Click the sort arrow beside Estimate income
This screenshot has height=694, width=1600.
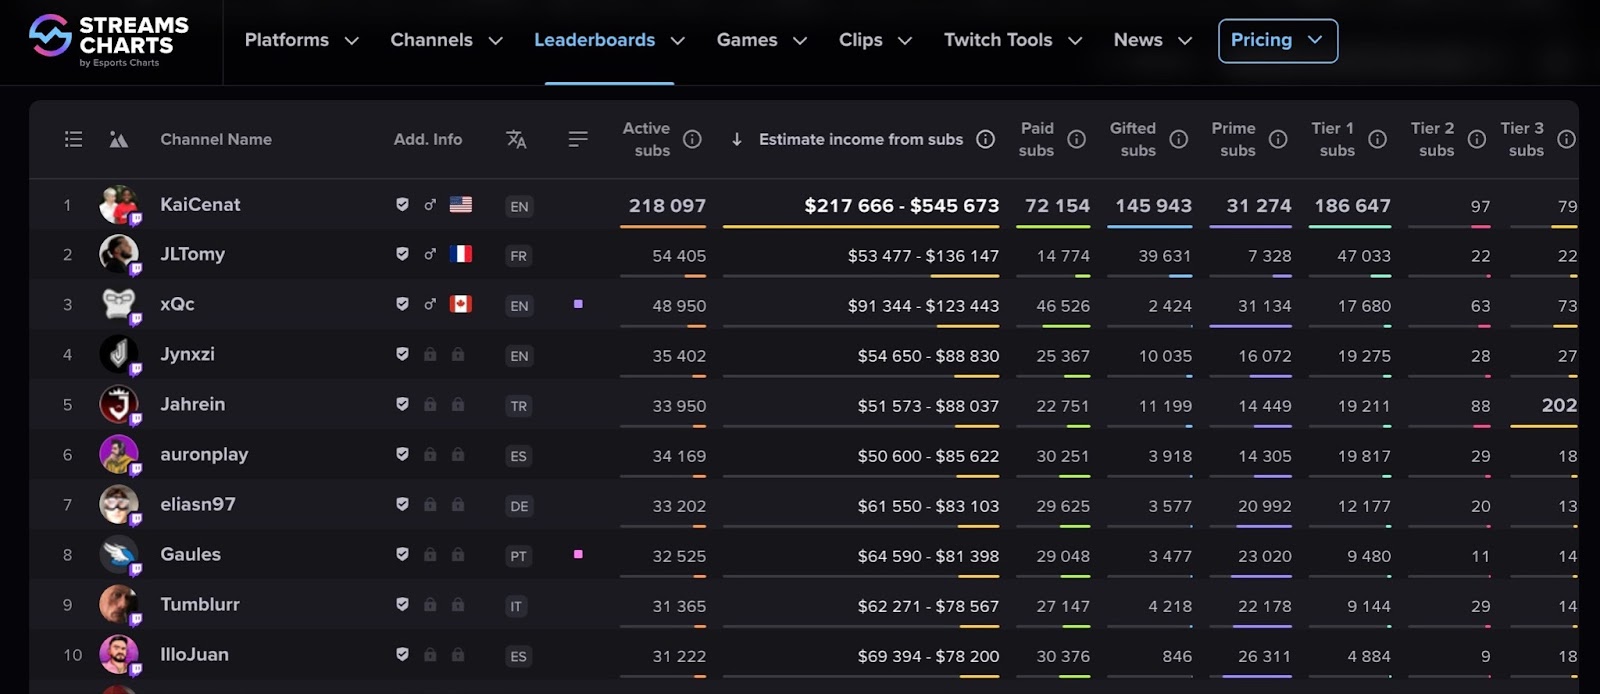(737, 139)
